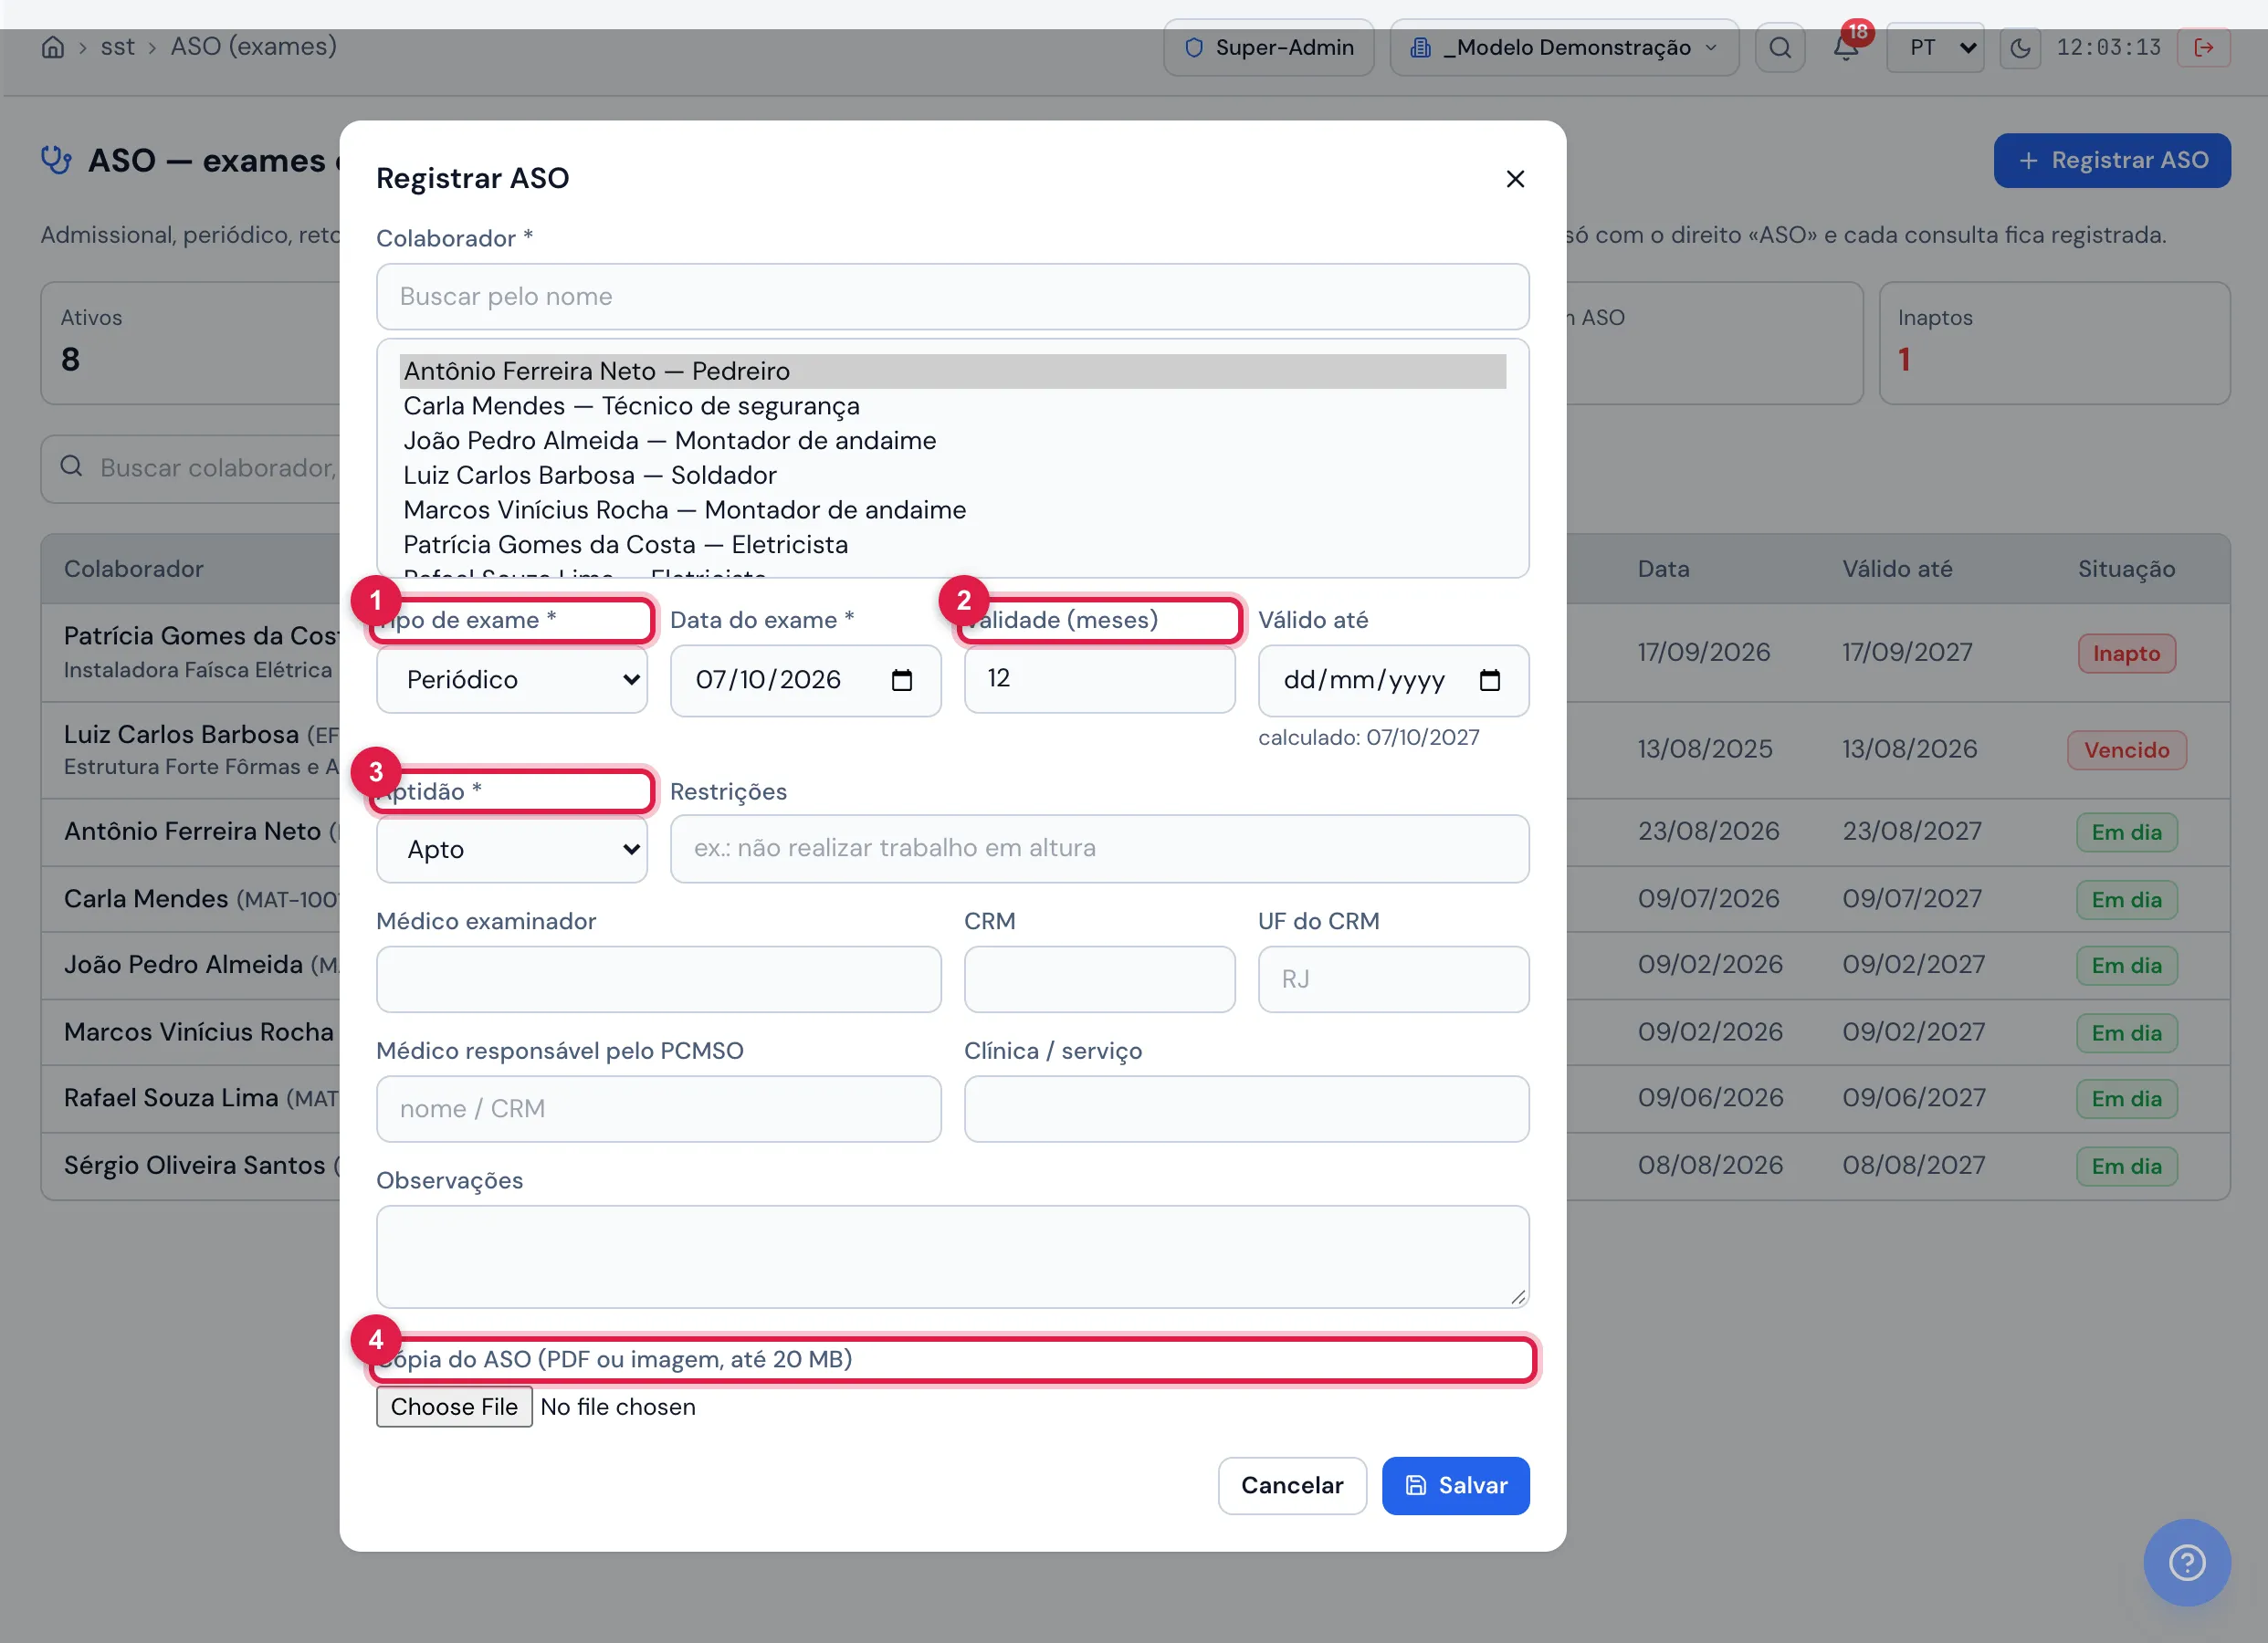Viewport: 2268px width, 1643px height.
Task: Click the Registrar ASO button in page header
Action: [x=2112, y=160]
